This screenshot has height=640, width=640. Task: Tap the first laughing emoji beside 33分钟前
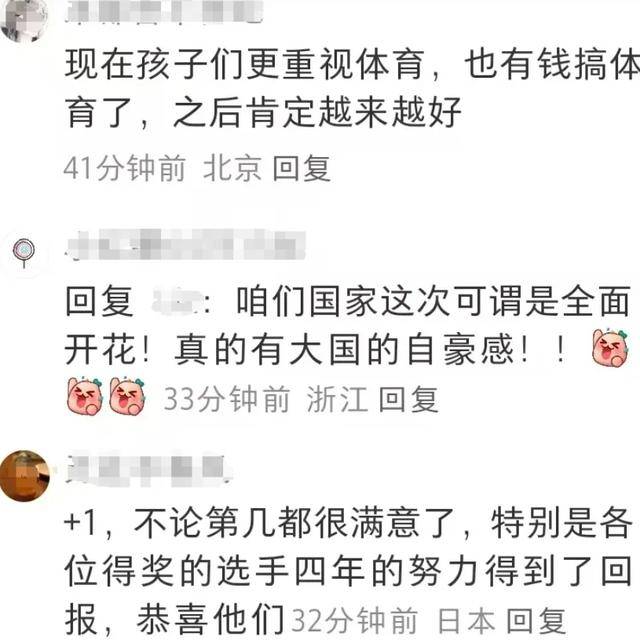click(x=85, y=396)
